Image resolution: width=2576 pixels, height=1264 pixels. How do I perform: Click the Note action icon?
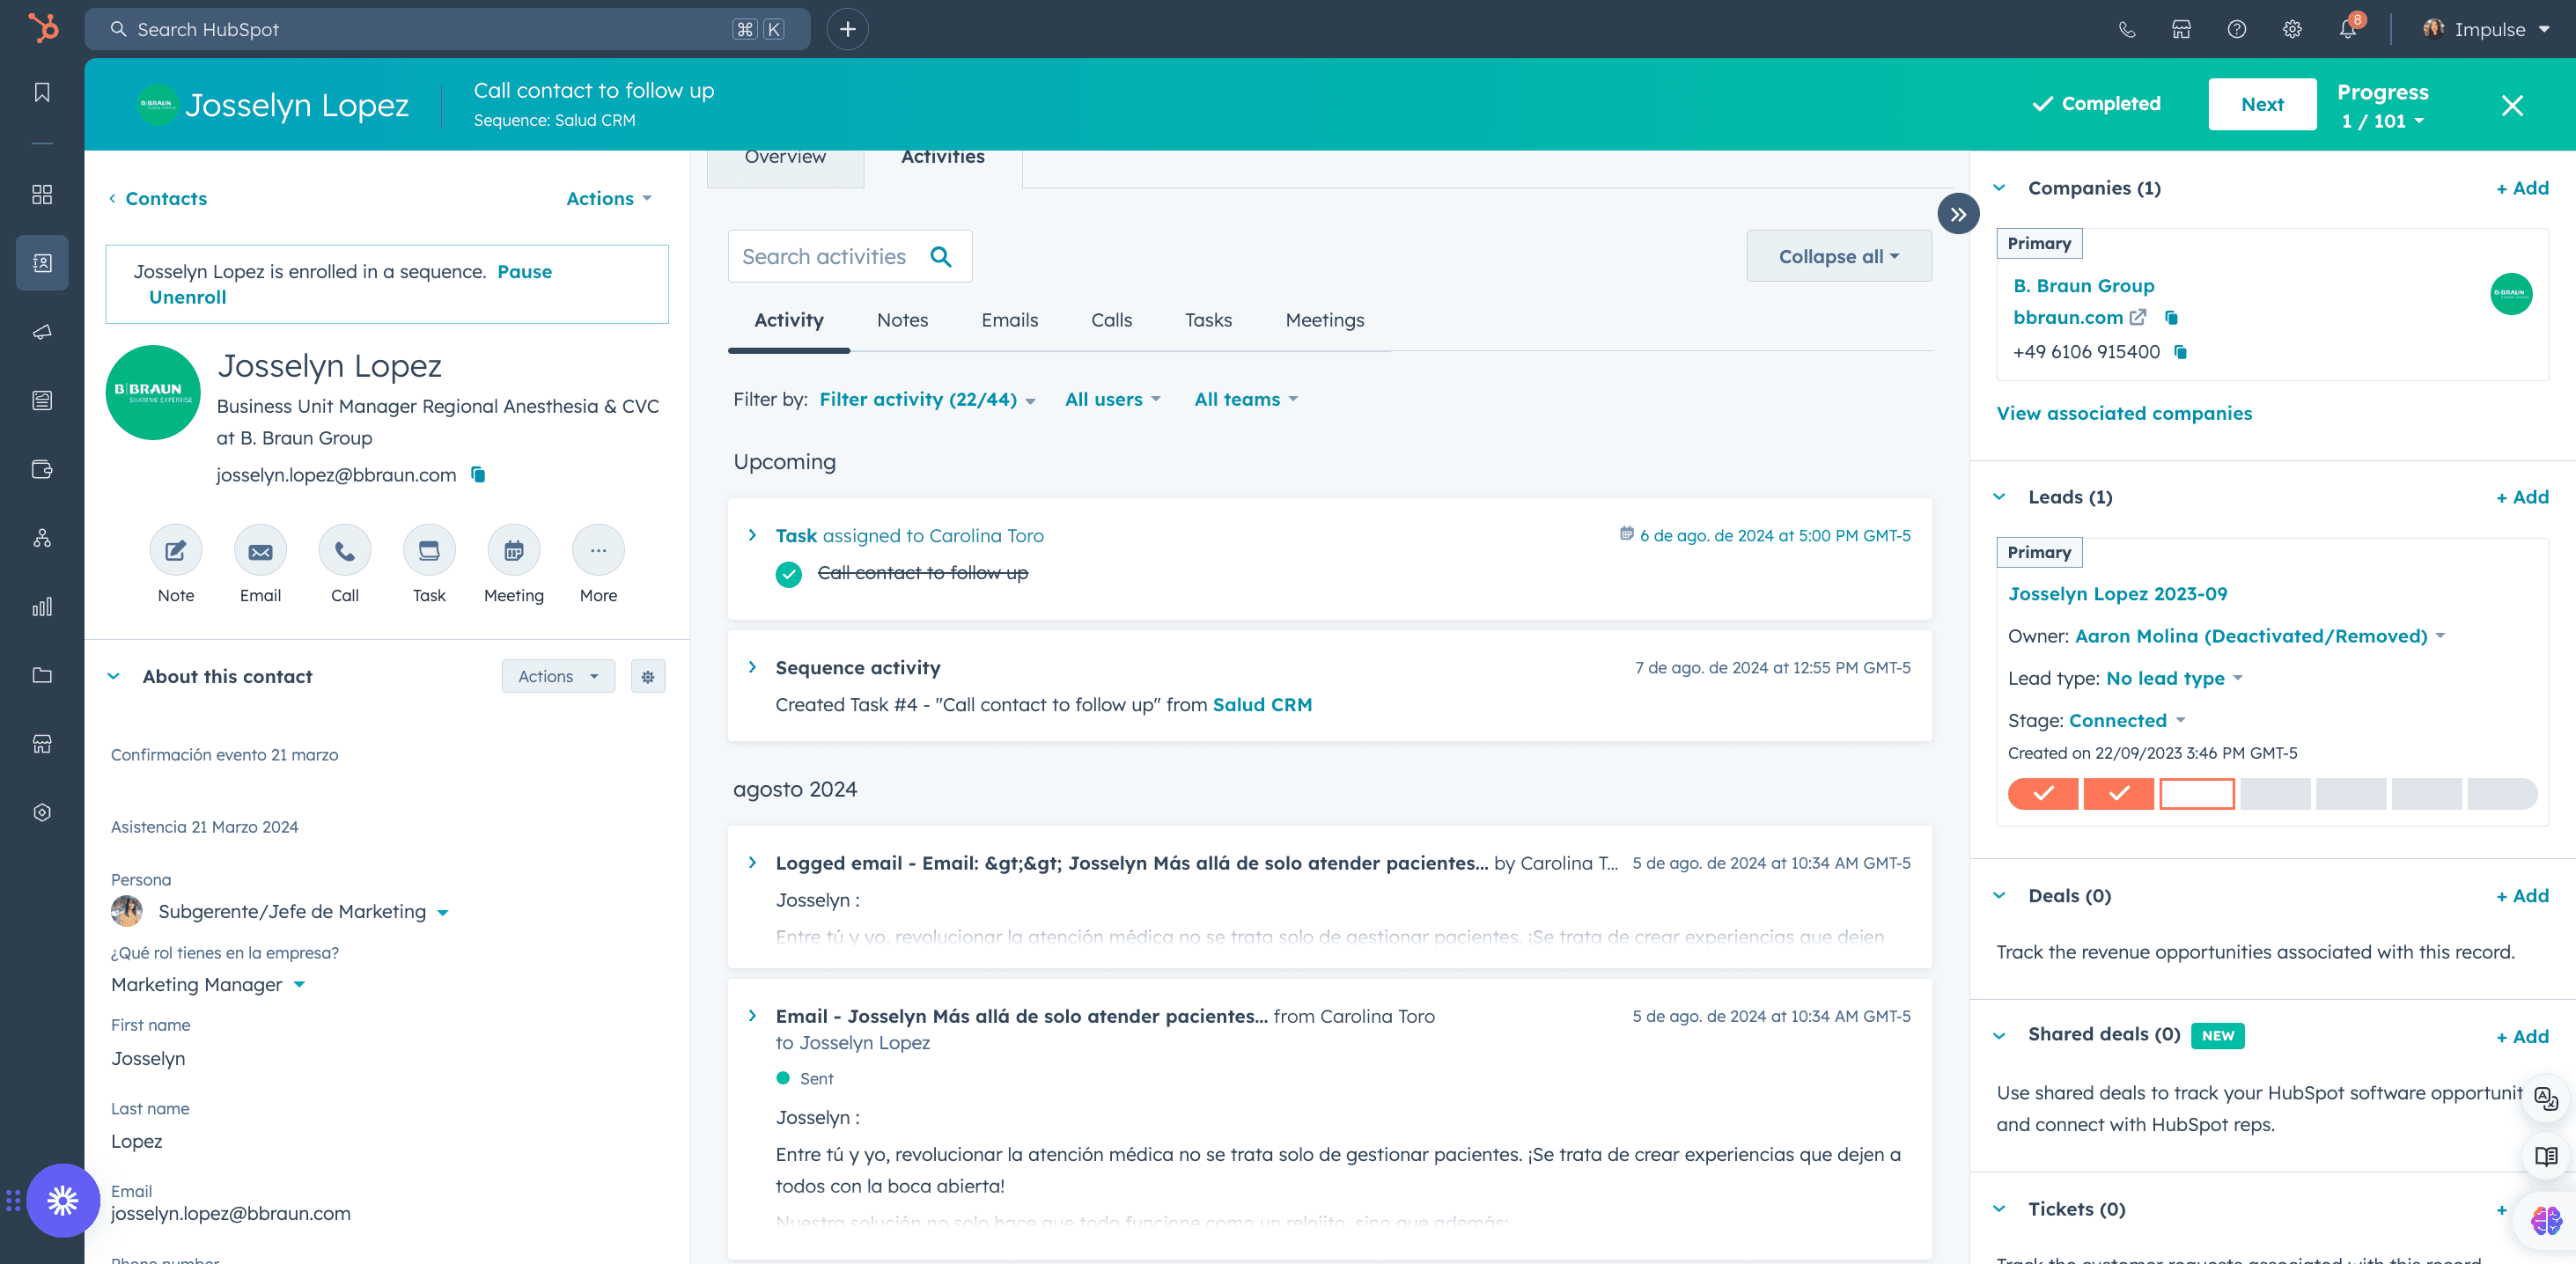coord(176,550)
